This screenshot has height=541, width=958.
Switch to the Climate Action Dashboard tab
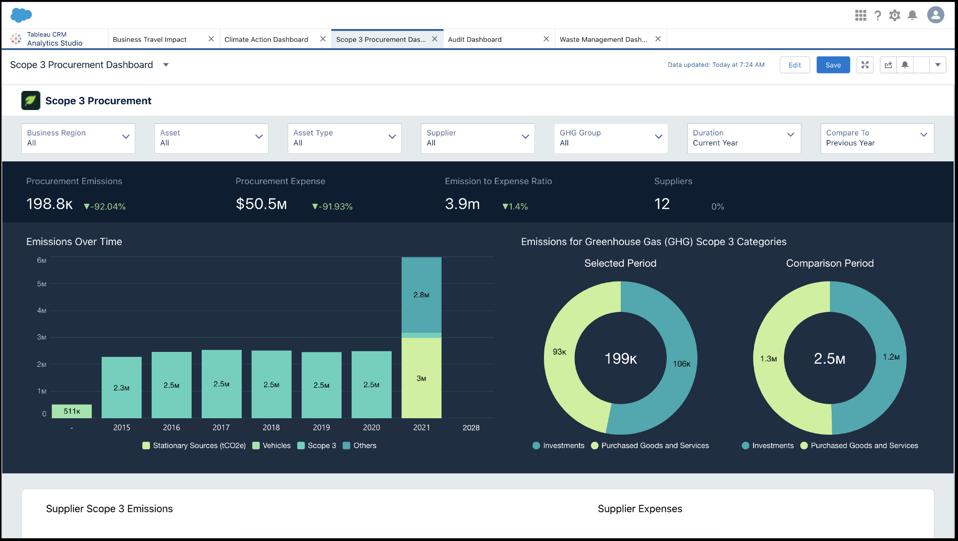coord(266,39)
